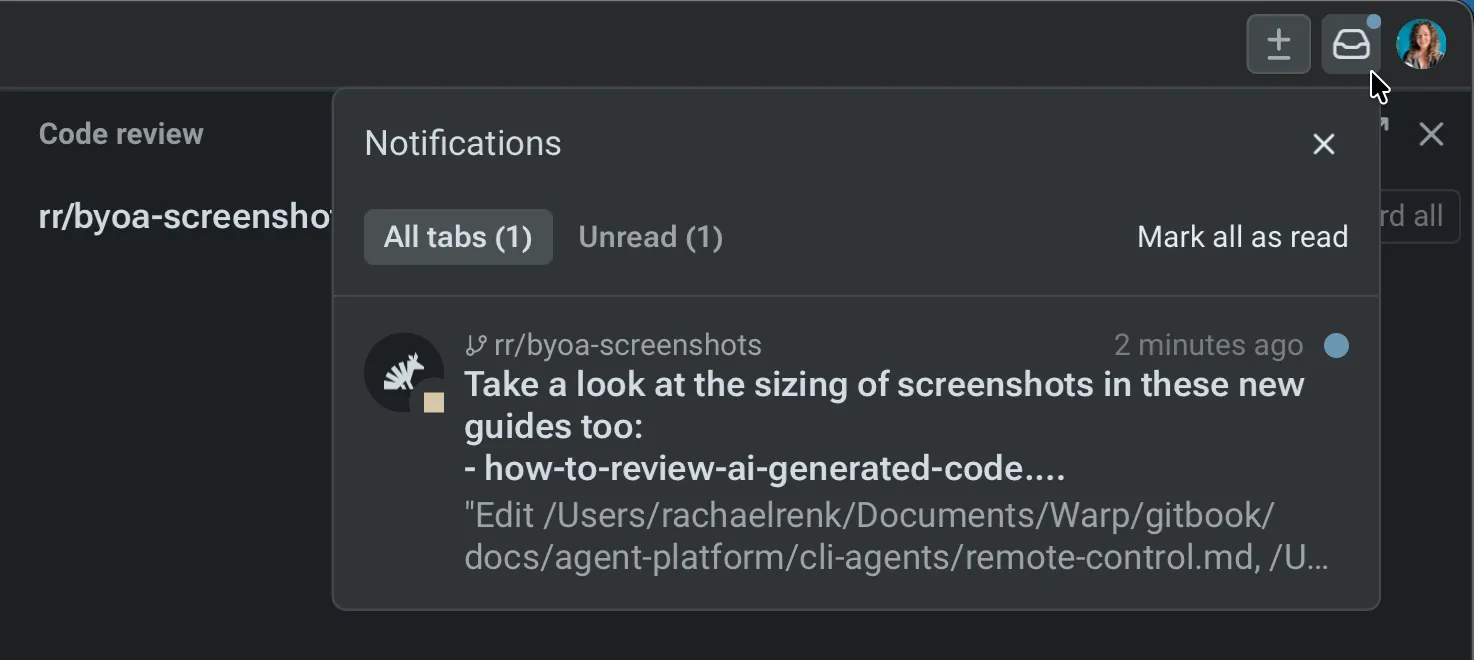Click the 2 minutes ago timestamp
This screenshot has height=660, width=1474.
(1207, 345)
